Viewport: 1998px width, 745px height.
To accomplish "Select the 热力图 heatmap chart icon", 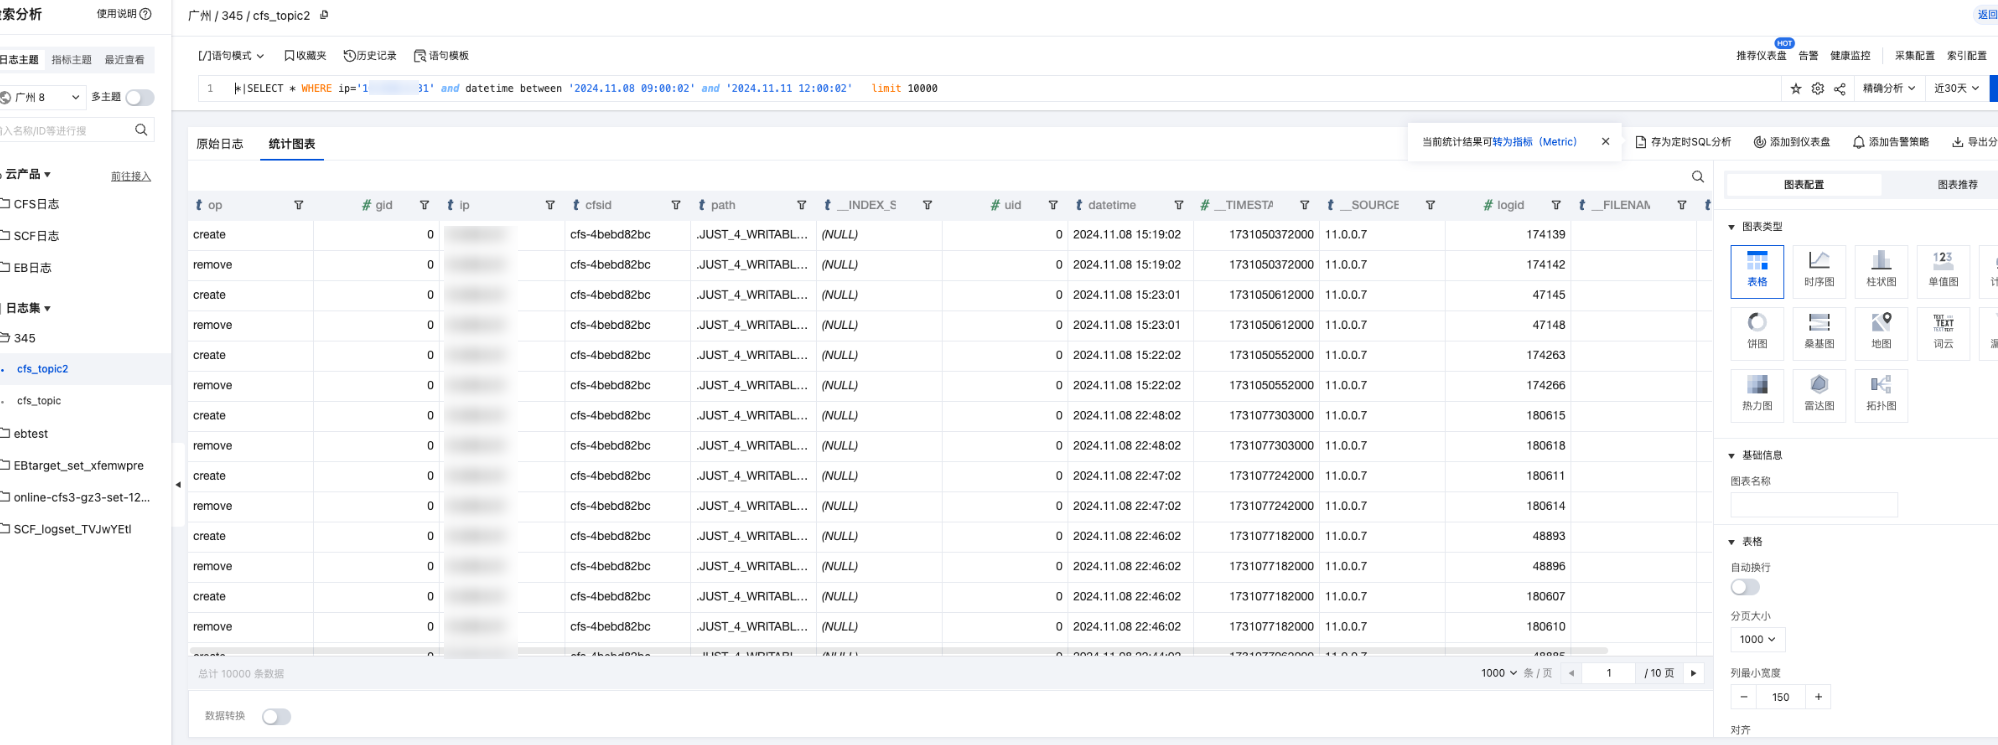I will coord(1757,393).
